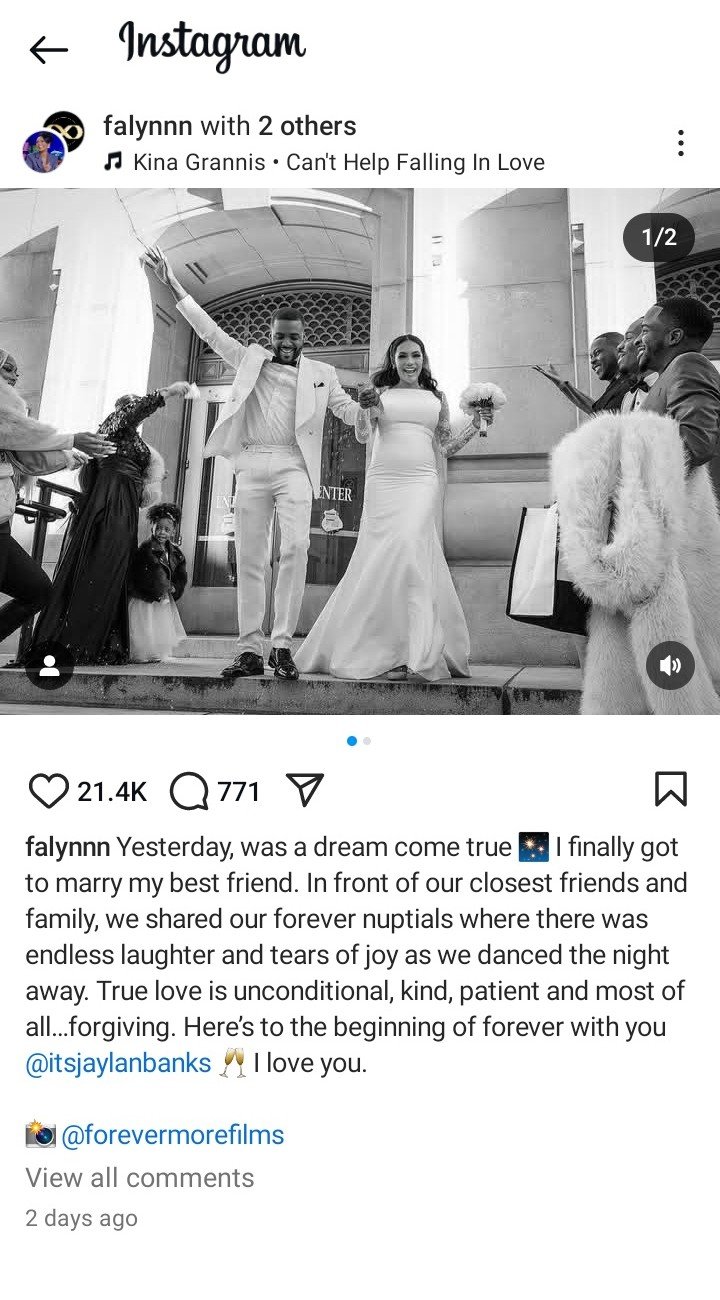
Task: Open the falynnn username in the header
Action: point(148,126)
